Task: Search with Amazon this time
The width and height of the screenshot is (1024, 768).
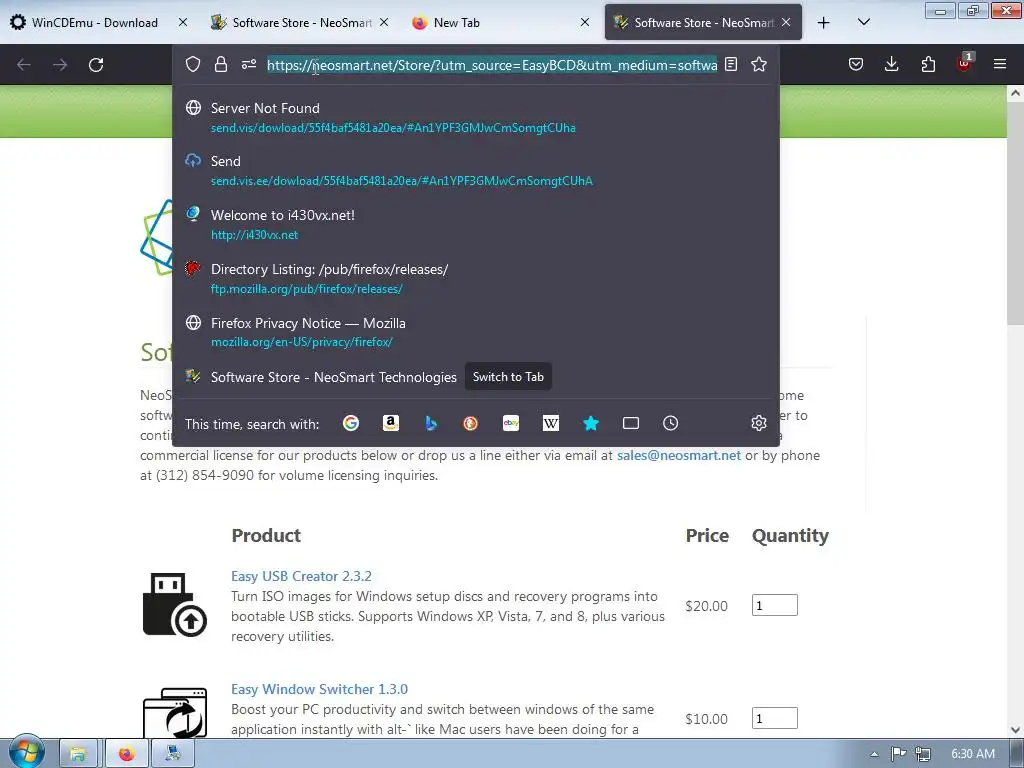Action: [x=391, y=423]
